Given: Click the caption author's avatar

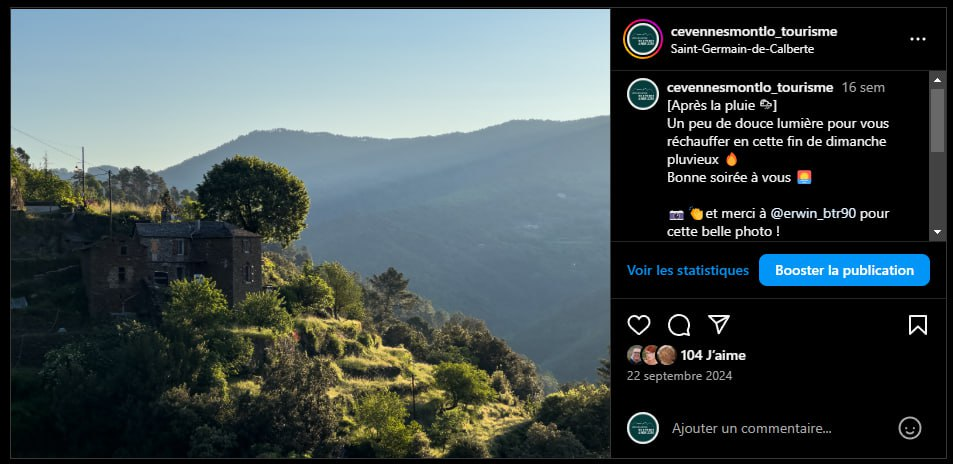Looking at the screenshot, I should (643, 94).
